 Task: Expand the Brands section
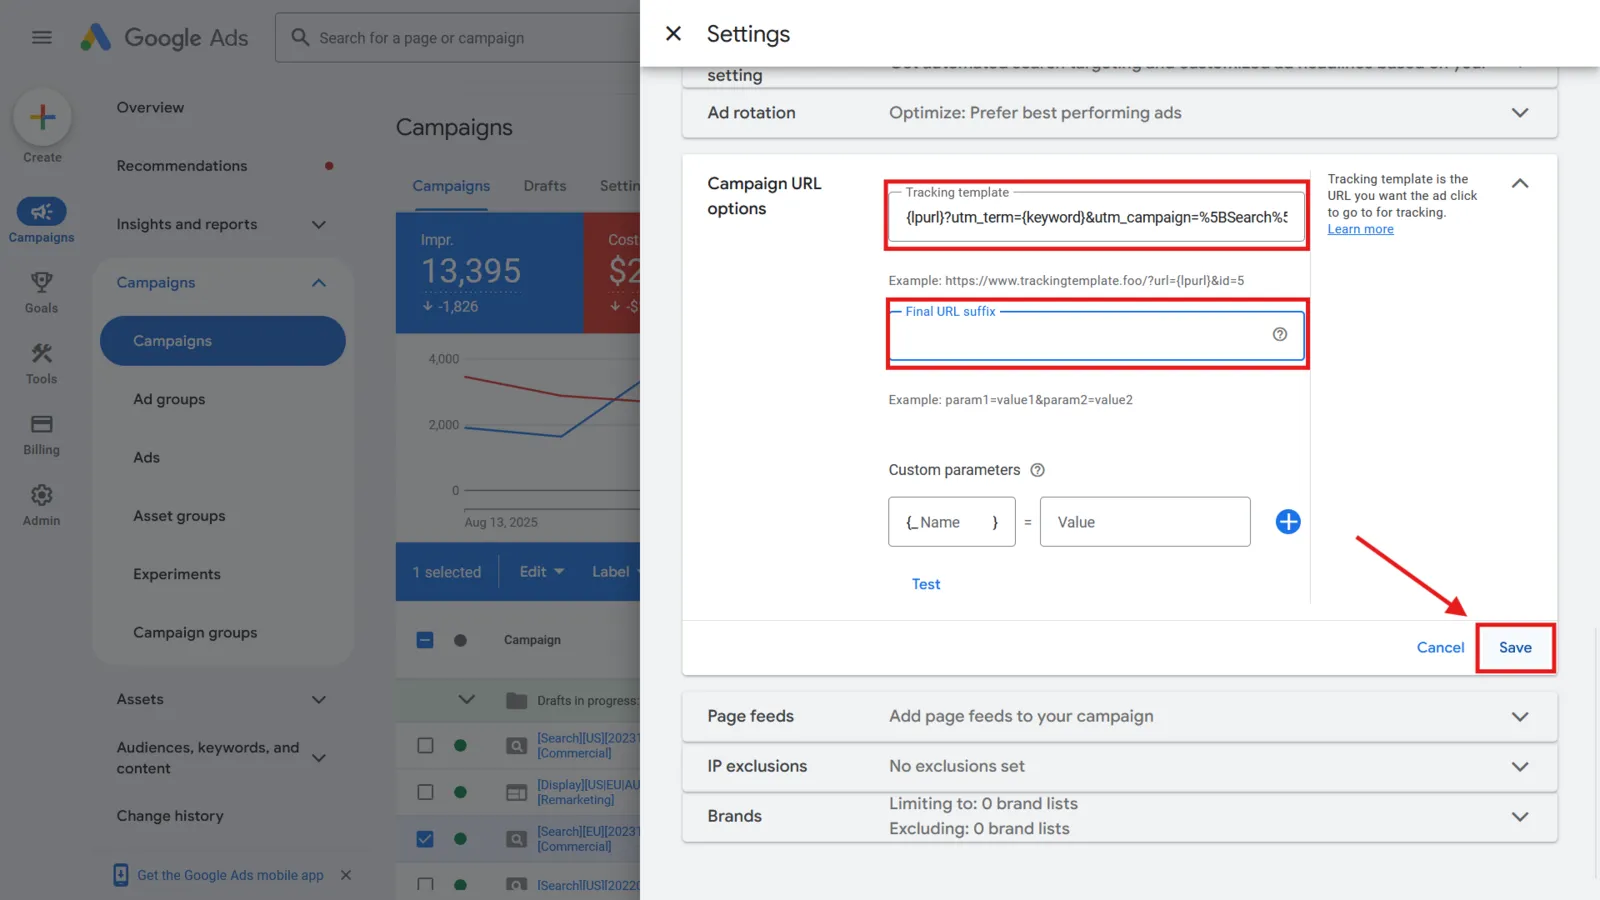1519,817
